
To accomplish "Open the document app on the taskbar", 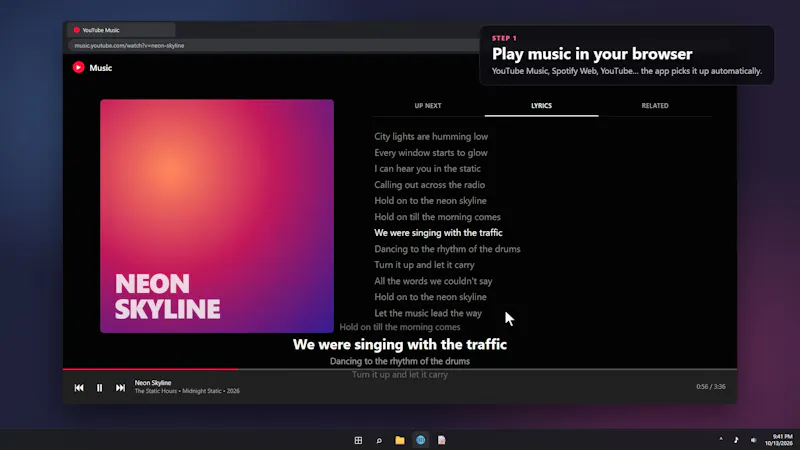I will coord(441,440).
